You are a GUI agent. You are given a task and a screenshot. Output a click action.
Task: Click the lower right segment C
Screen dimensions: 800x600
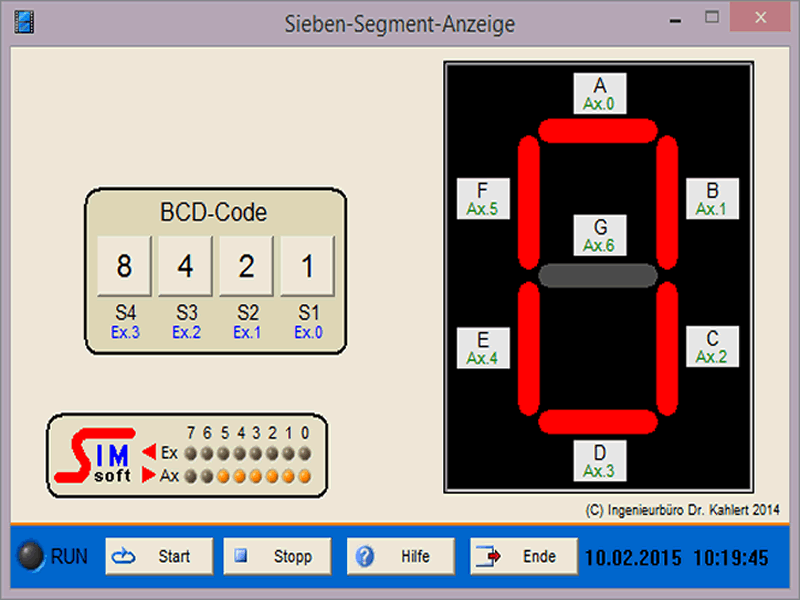click(x=667, y=348)
